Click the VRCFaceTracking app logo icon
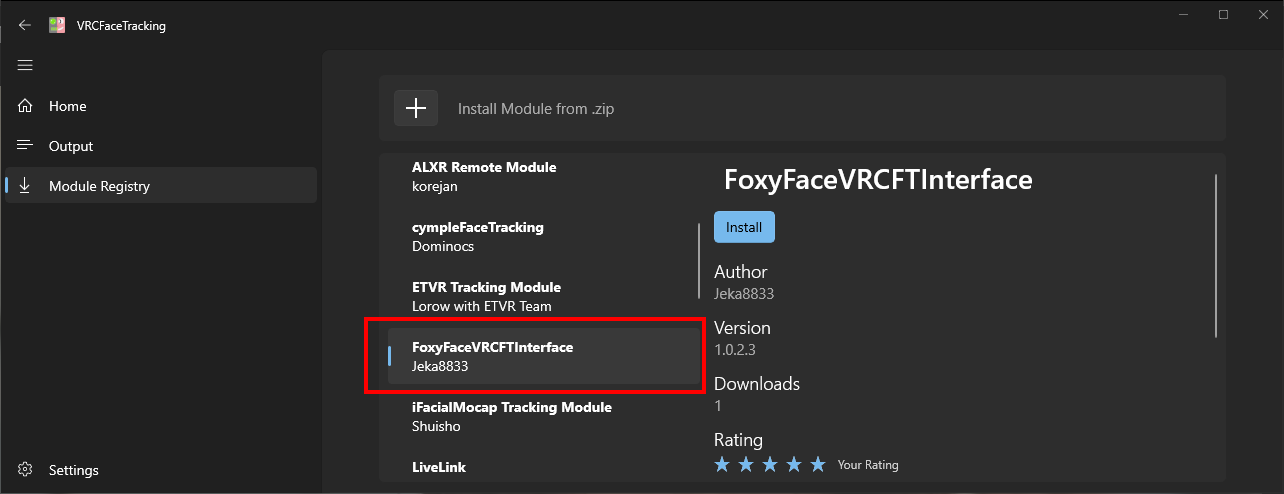Viewport: 1284px width, 494px height. [58, 26]
